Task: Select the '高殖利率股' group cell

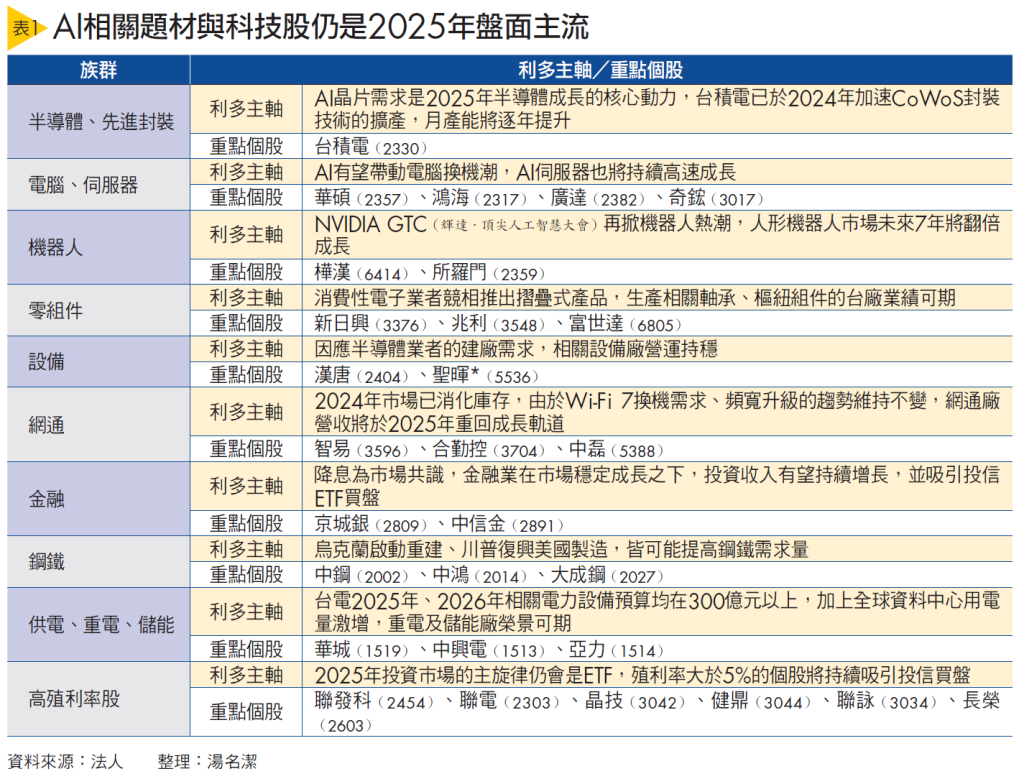Action: point(99,699)
